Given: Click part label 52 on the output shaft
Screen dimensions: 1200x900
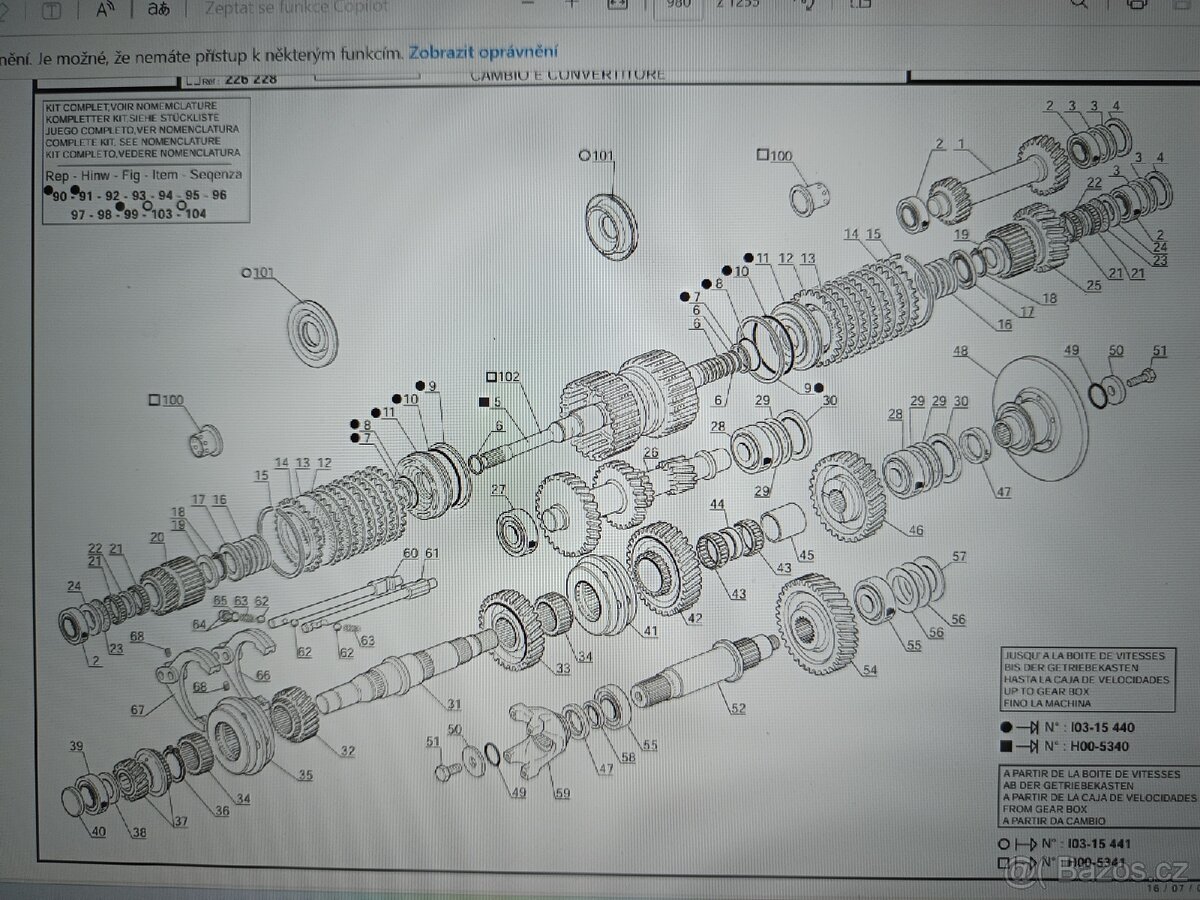Looking at the screenshot, I should [737, 709].
